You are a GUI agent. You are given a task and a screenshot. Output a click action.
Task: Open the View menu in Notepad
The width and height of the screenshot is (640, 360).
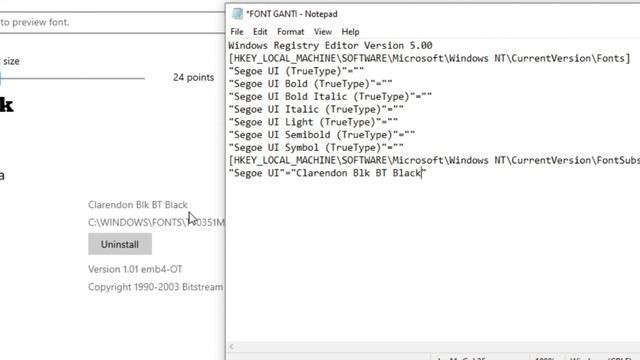click(322, 32)
